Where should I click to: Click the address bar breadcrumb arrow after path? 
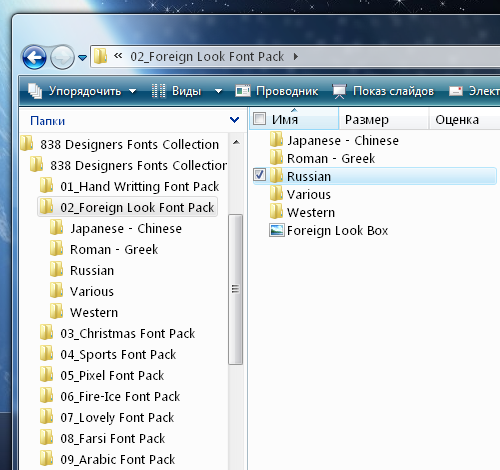[296, 57]
